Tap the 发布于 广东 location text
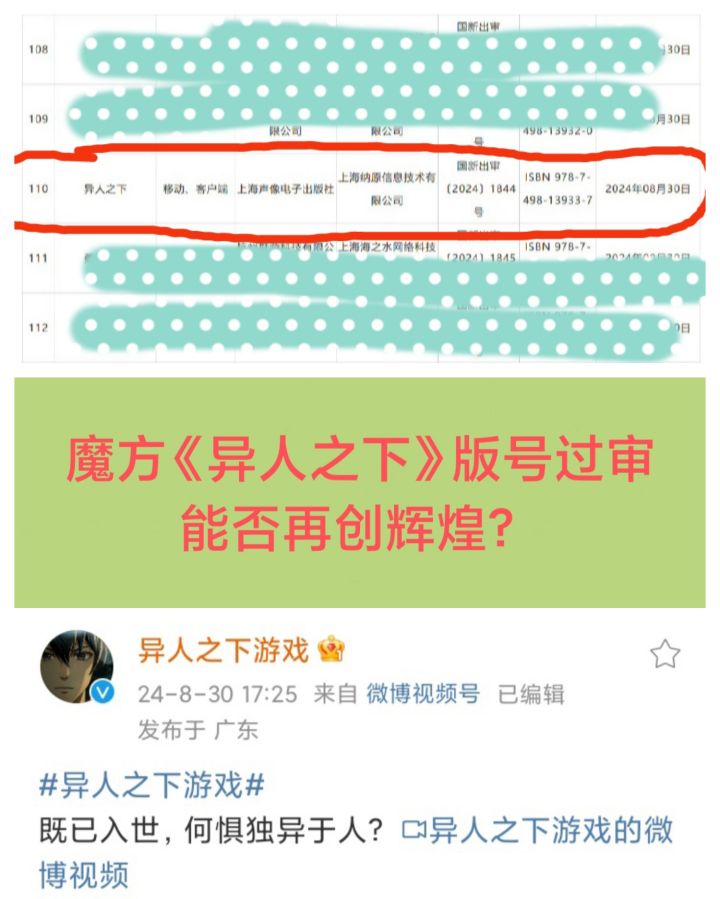Image resolution: width=720 pixels, height=899 pixels. pos(198,730)
